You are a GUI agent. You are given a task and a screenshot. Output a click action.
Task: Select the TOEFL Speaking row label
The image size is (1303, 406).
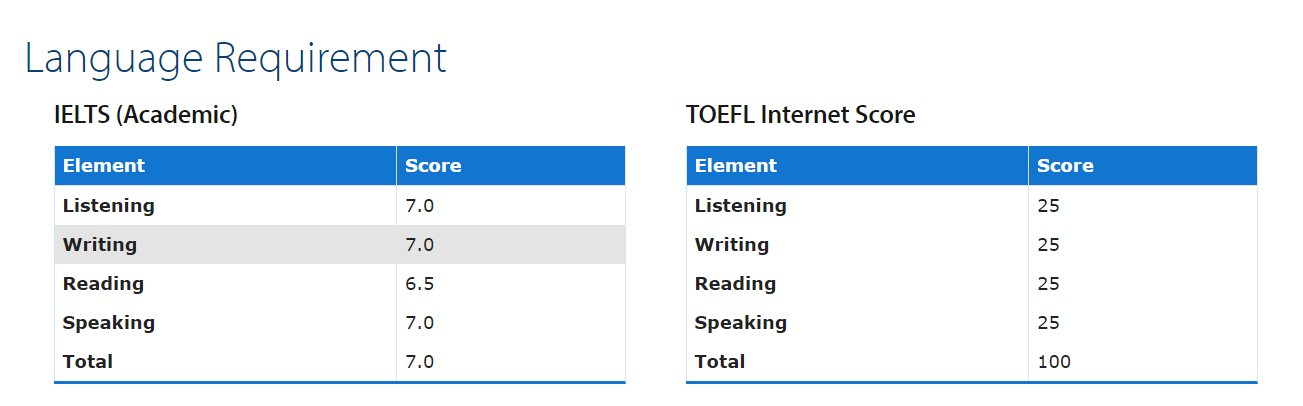pos(741,323)
